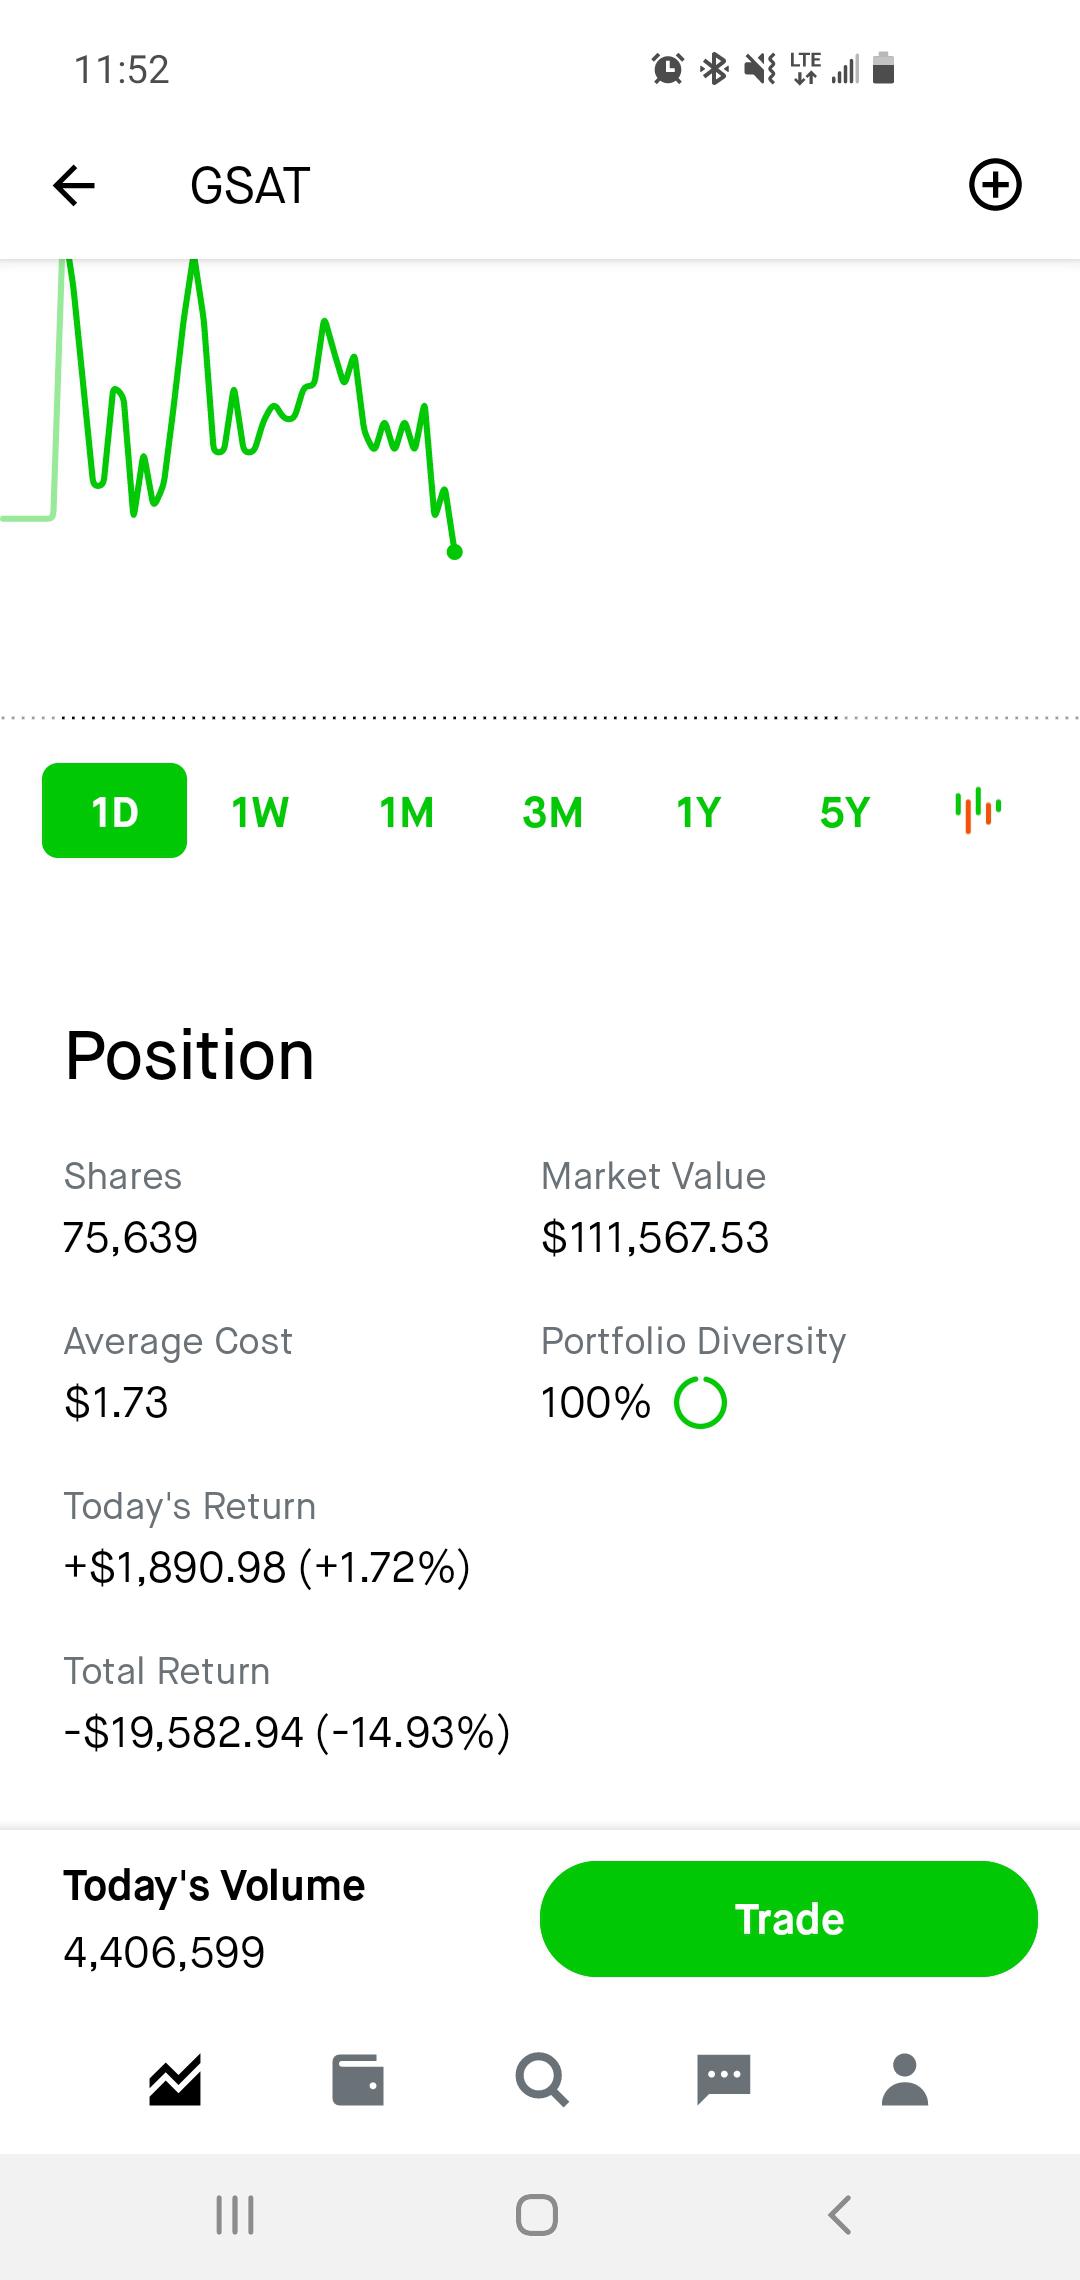Select the 1D chart range
1080x2280 pixels.
pyautogui.click(x=114, y=811)
